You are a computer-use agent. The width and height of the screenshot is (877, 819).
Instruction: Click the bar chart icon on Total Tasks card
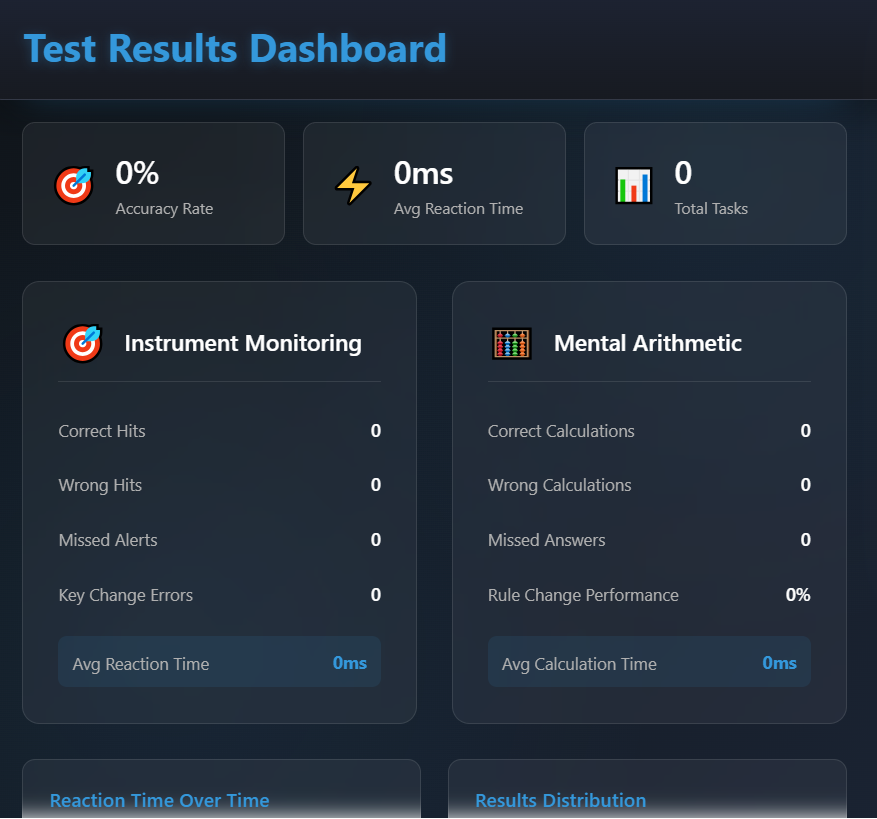click(x=633, y=184)
